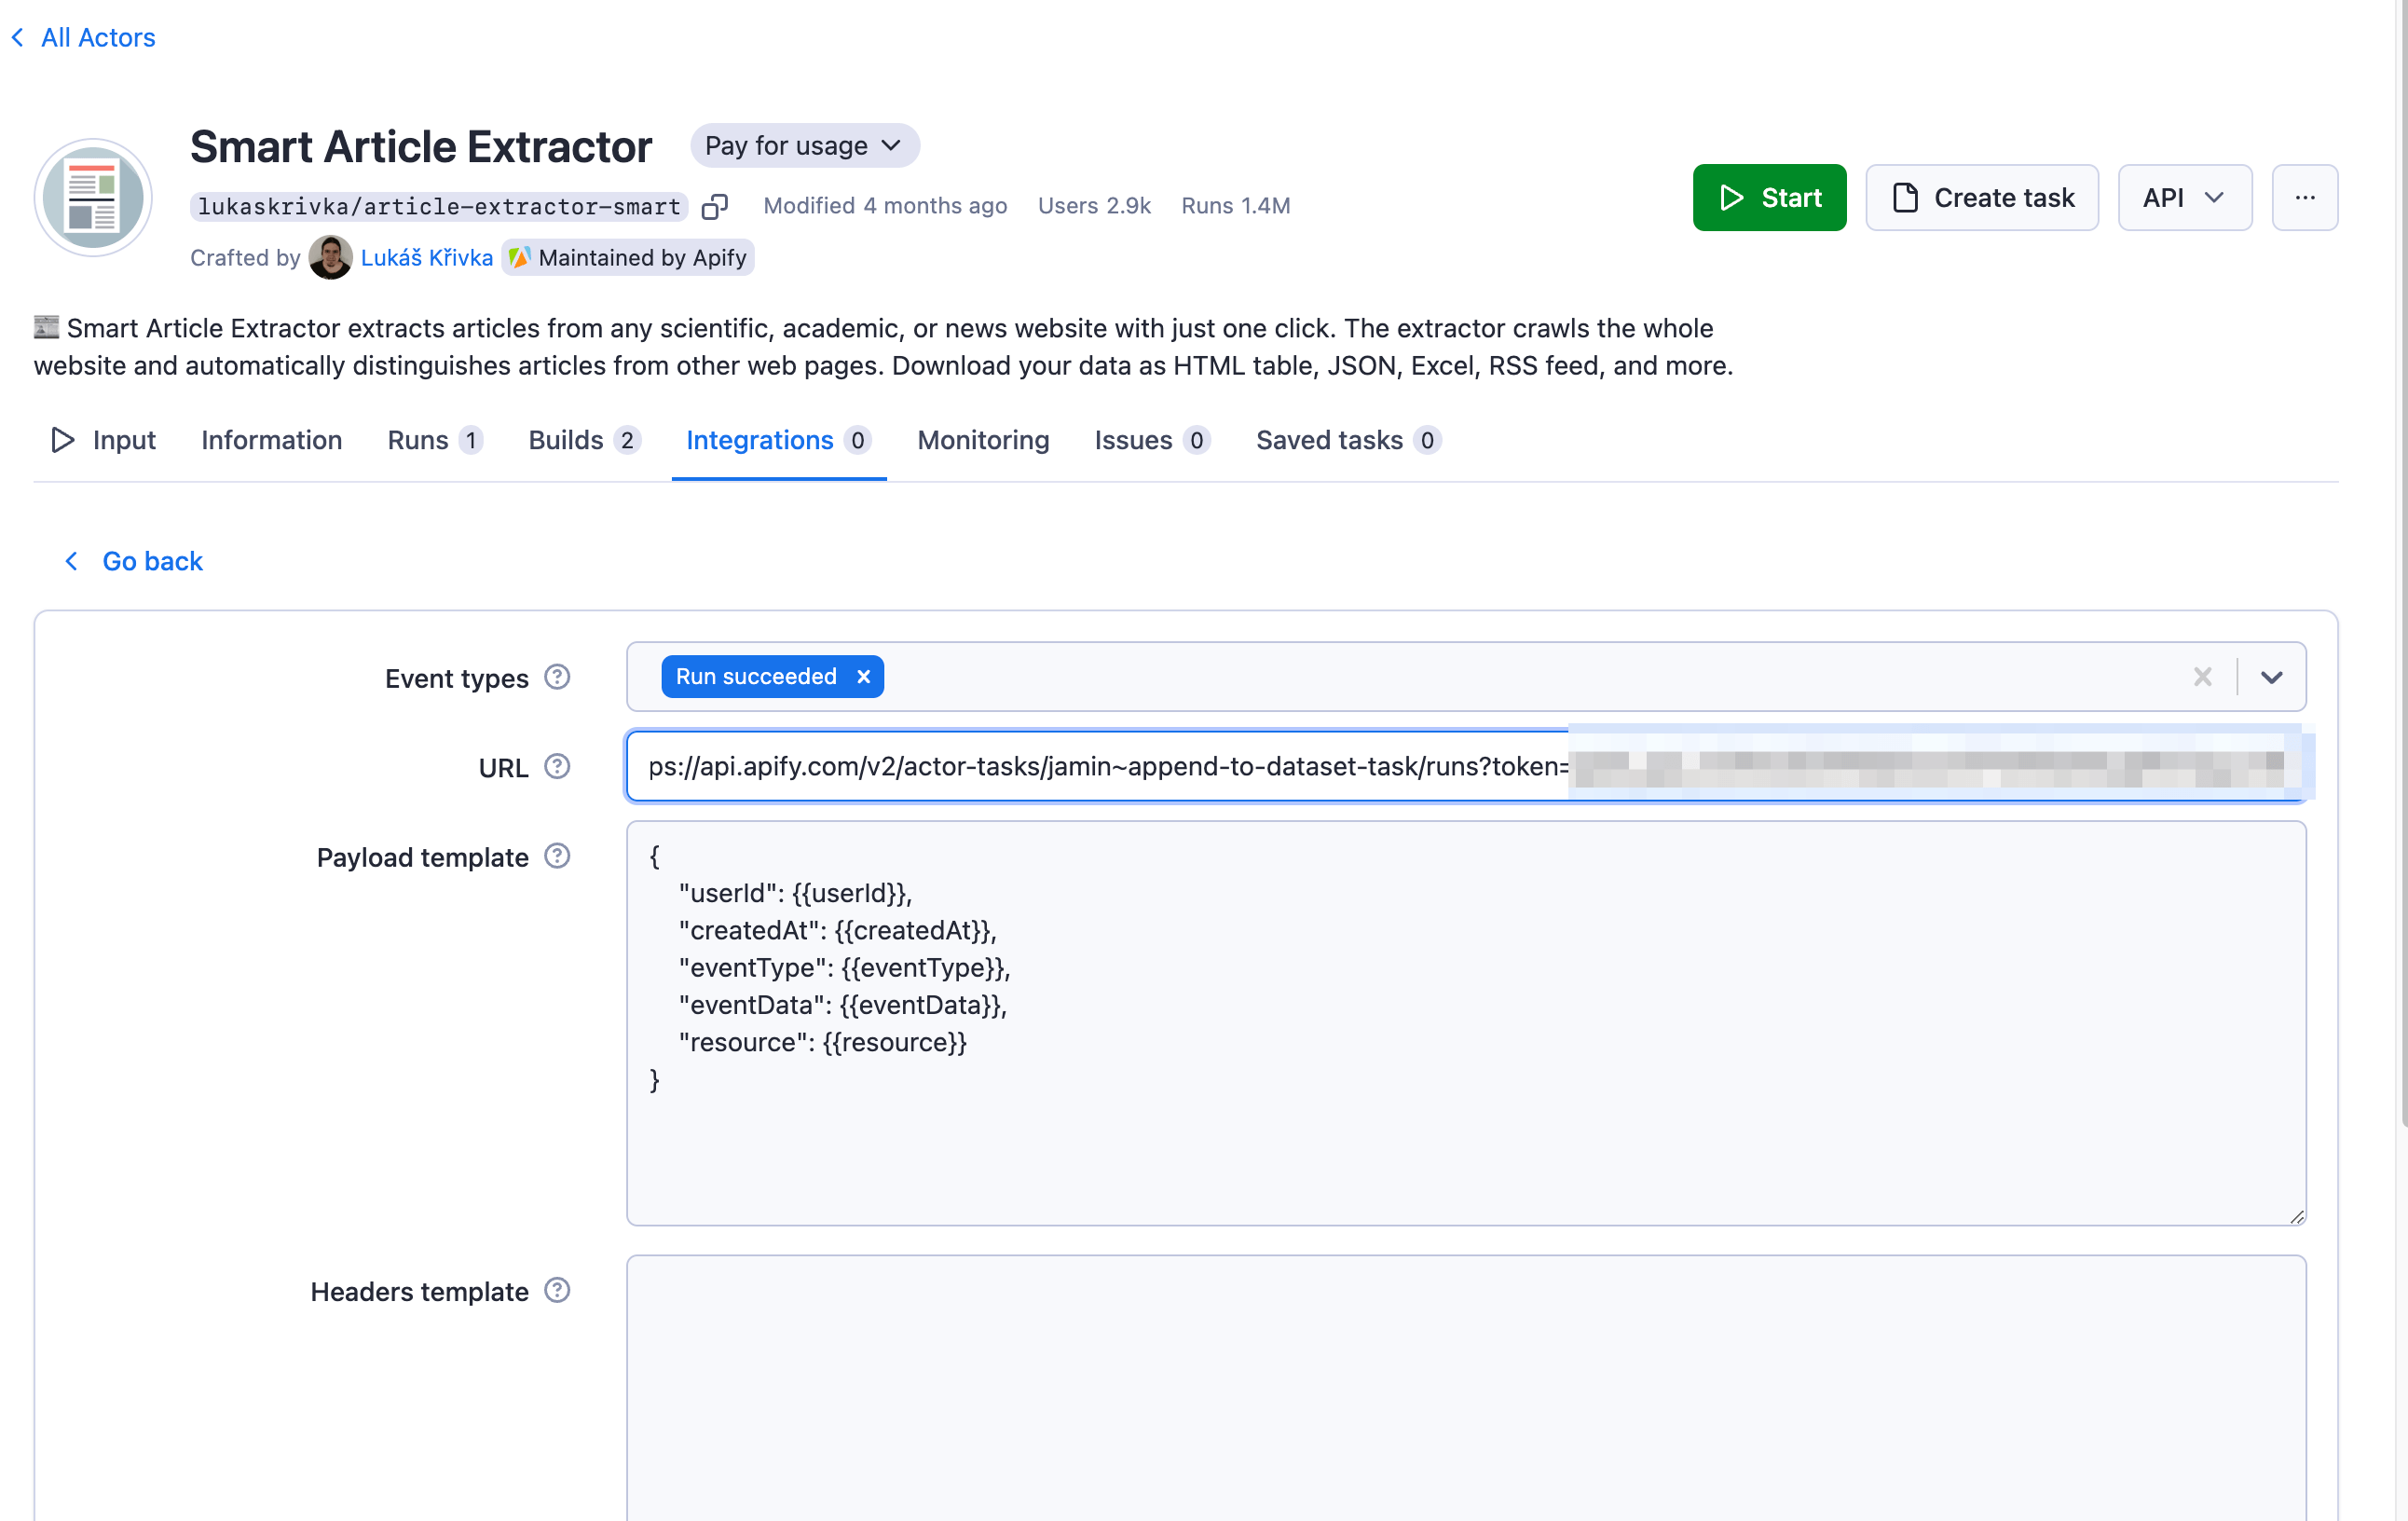Click the more options ellipsis button
The width and height of the screenshot is (2408, 1521).
(2305, 197)
